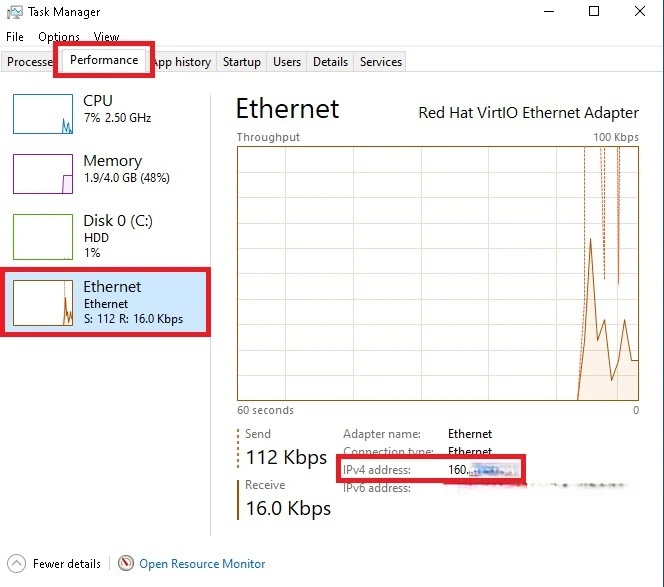
Task: Click the Task Manager title bar icon
Action: (14, 12)
